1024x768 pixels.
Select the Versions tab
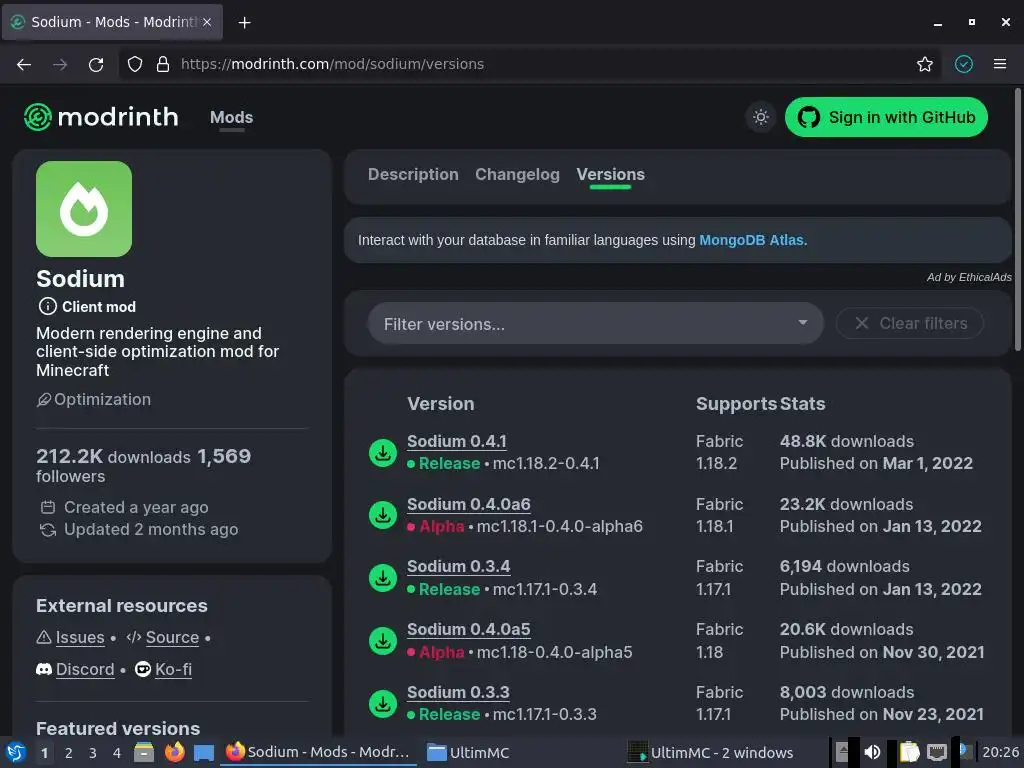(611, 174)
